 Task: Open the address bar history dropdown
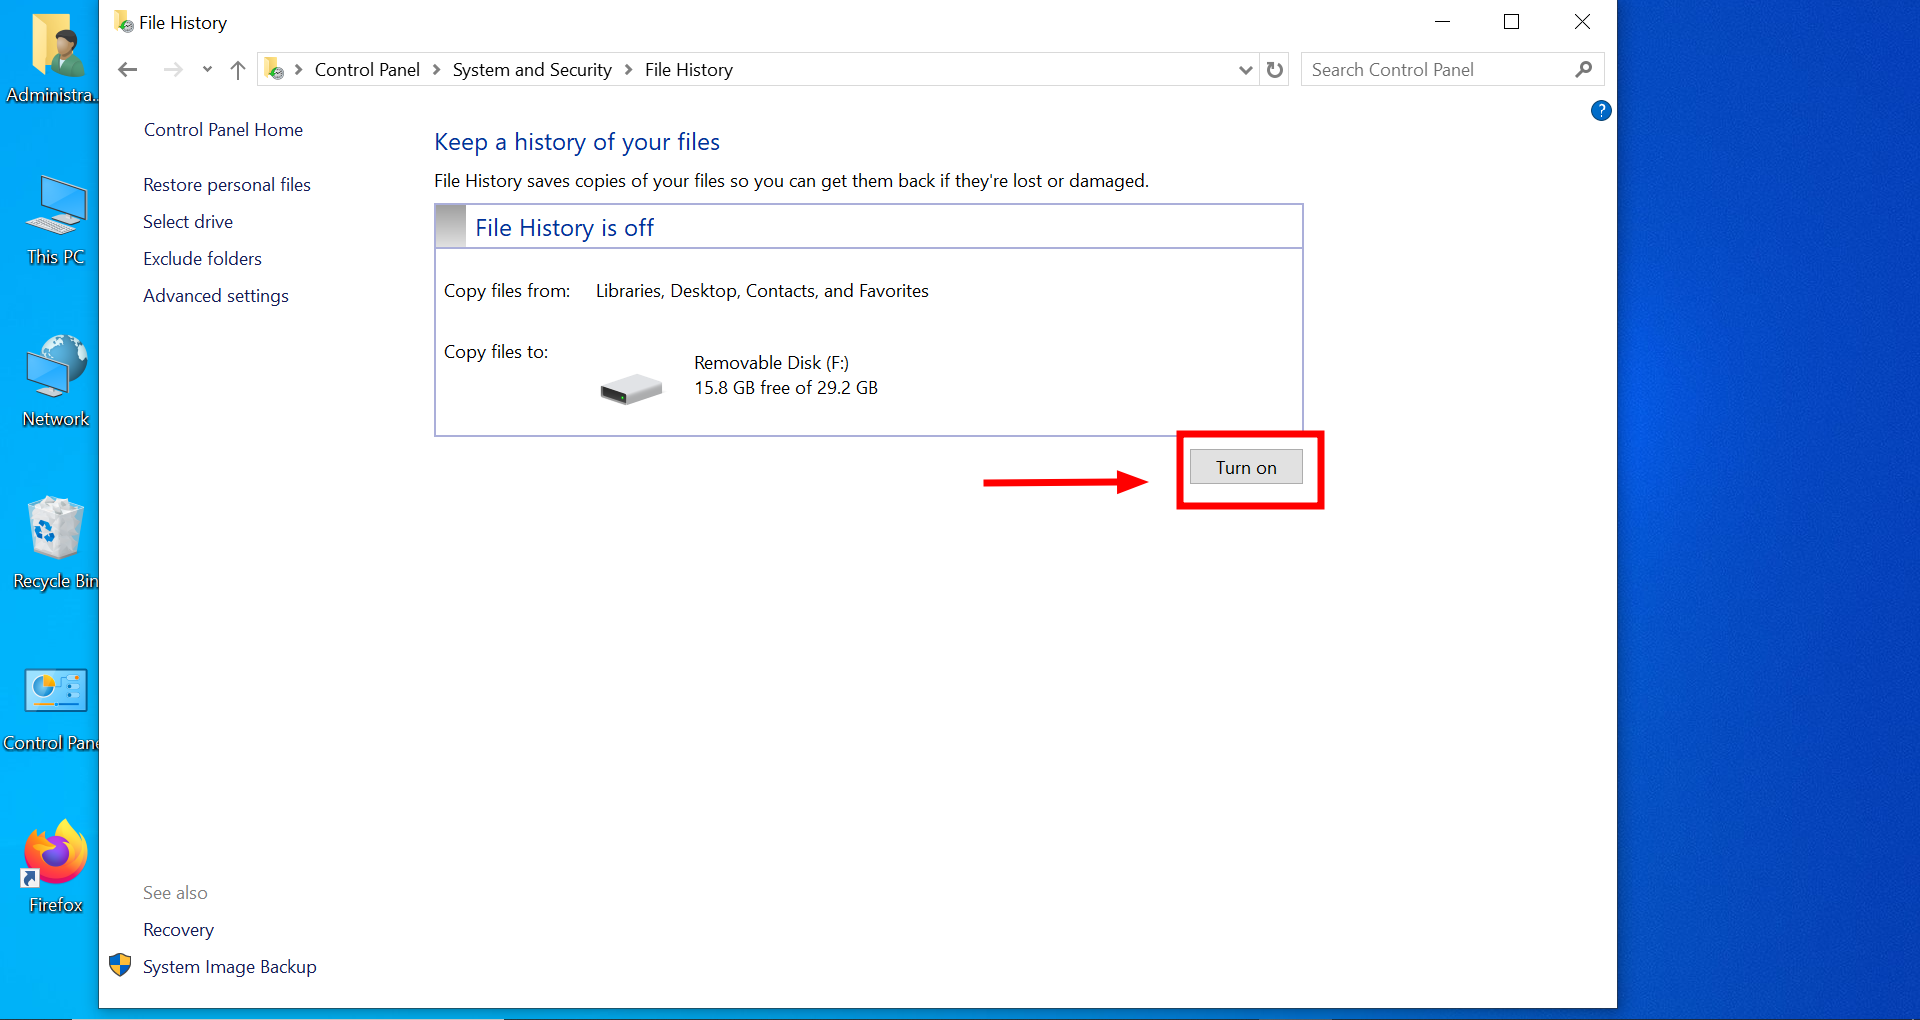click(1245, 70)
